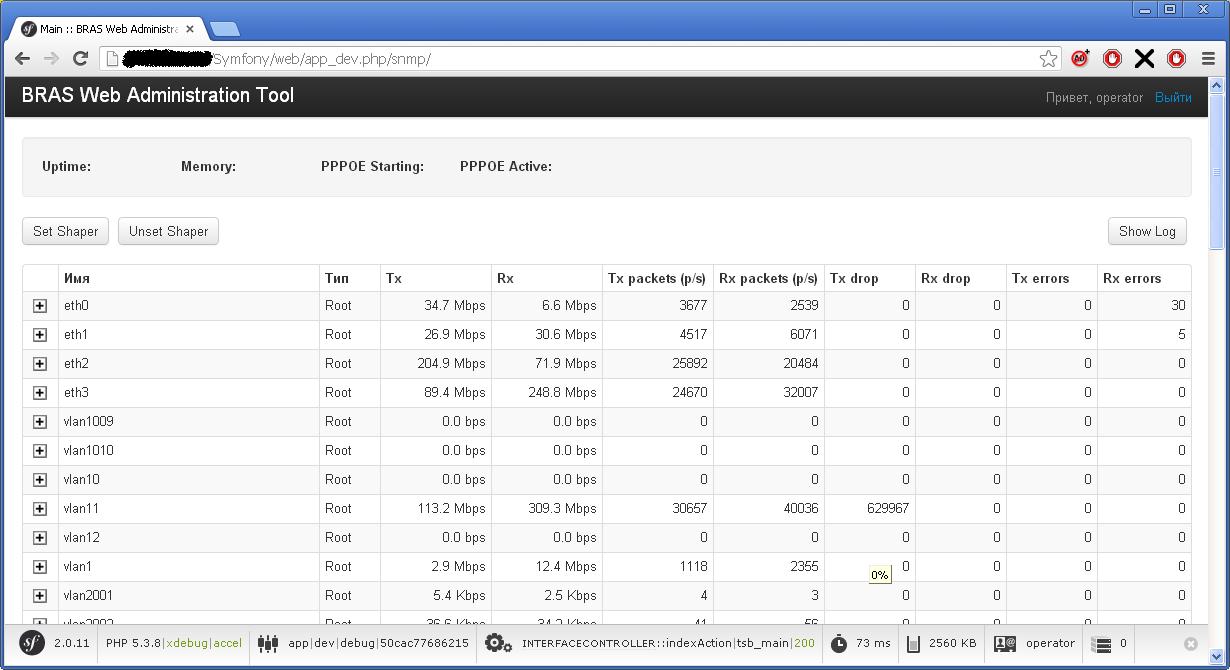The image size is (1230, 670).
Task: Click the vlan11 interface name
Action: (x=81, y=509)
